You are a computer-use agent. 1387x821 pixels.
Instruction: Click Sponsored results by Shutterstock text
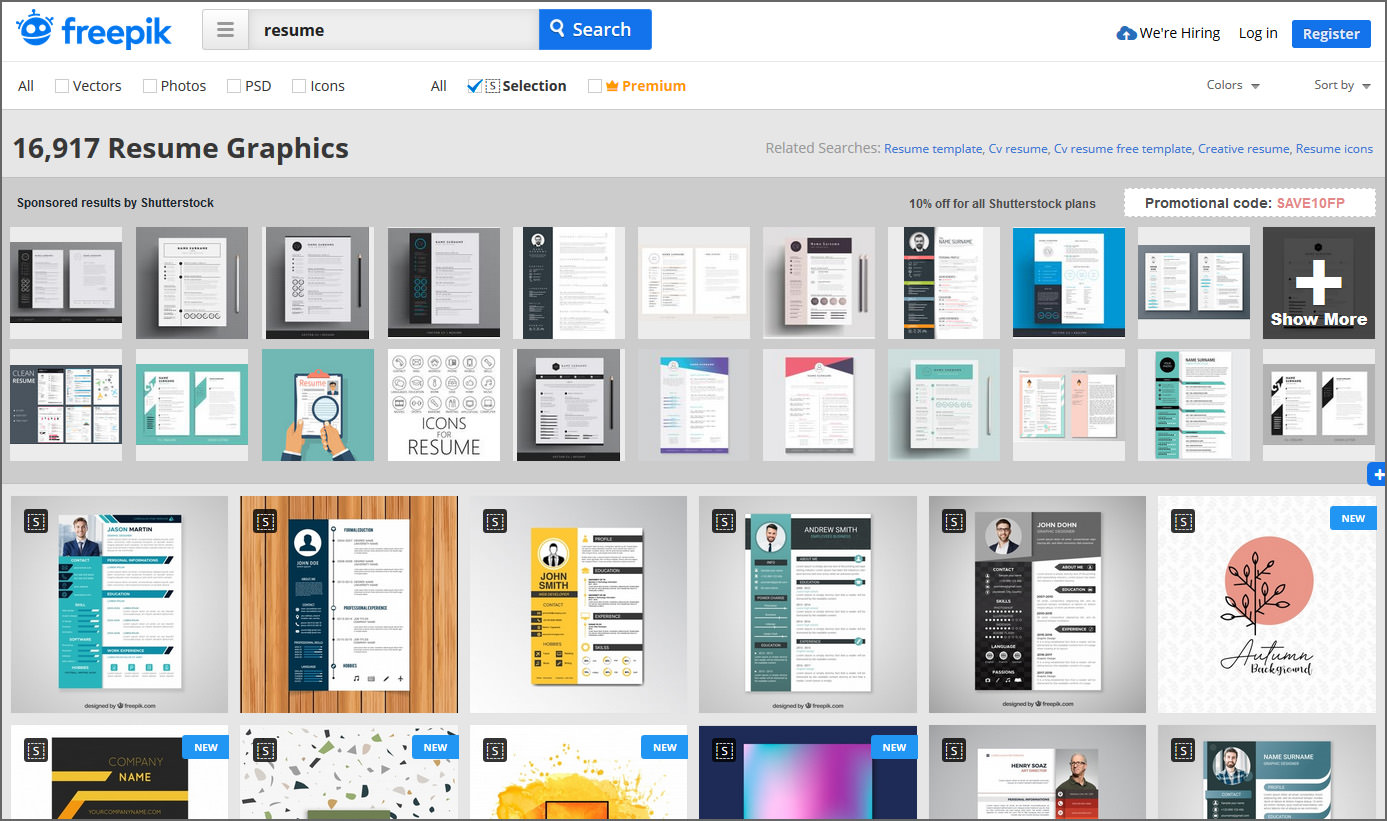tap(115, 203)
